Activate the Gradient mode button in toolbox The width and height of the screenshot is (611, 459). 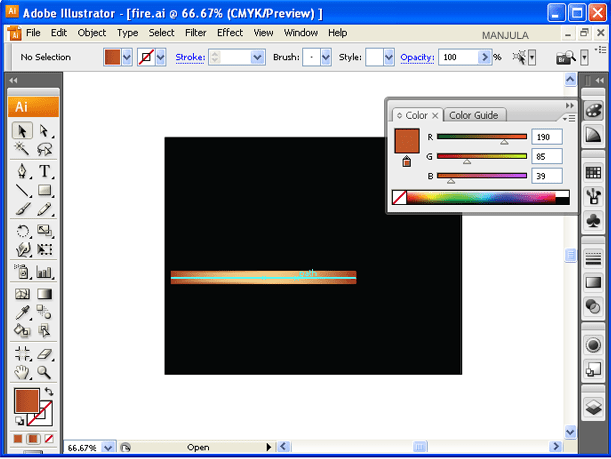pos(34,439)
